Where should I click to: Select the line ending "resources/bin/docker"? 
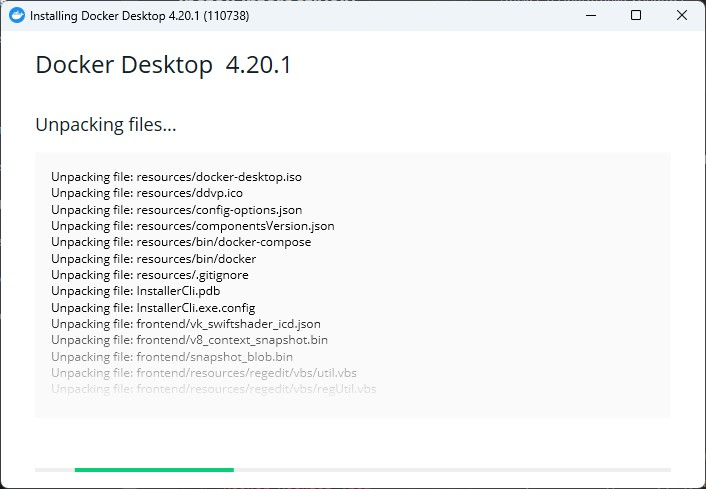154,259
